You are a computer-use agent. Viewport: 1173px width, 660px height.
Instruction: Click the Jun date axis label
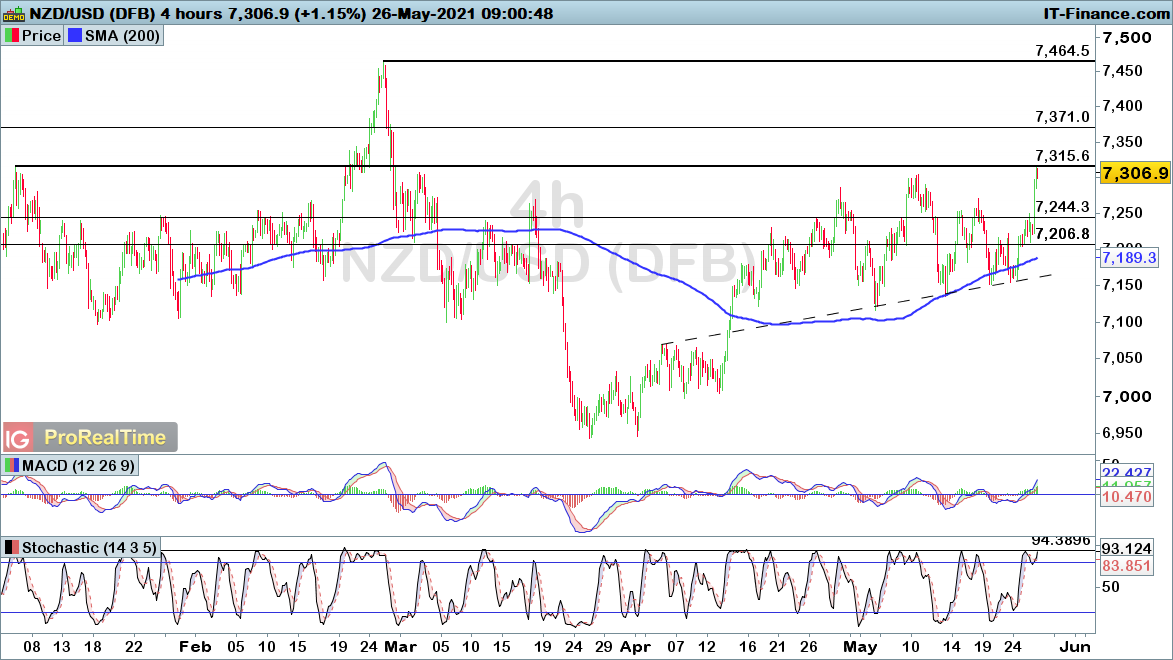(x=1075, y=647)
